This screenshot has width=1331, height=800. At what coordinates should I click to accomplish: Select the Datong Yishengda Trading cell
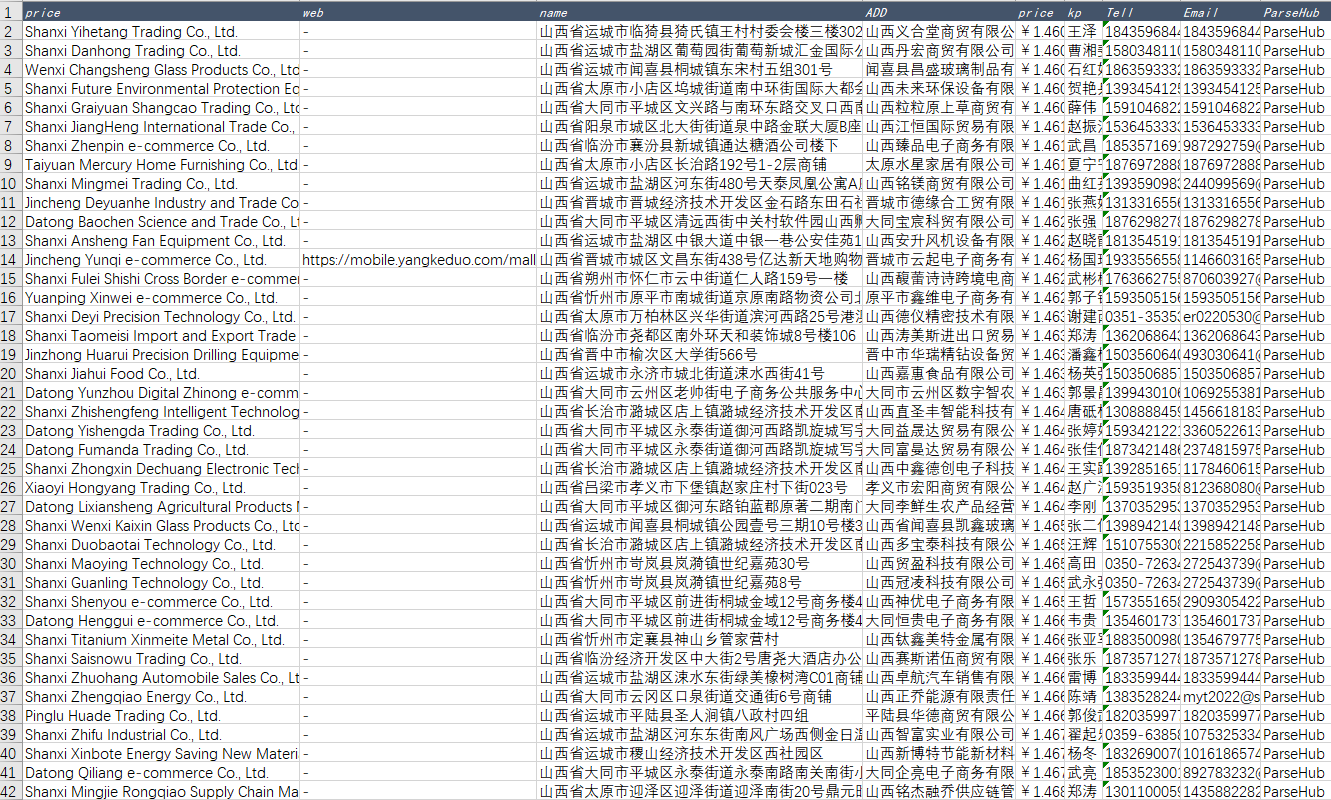(160, 431)
